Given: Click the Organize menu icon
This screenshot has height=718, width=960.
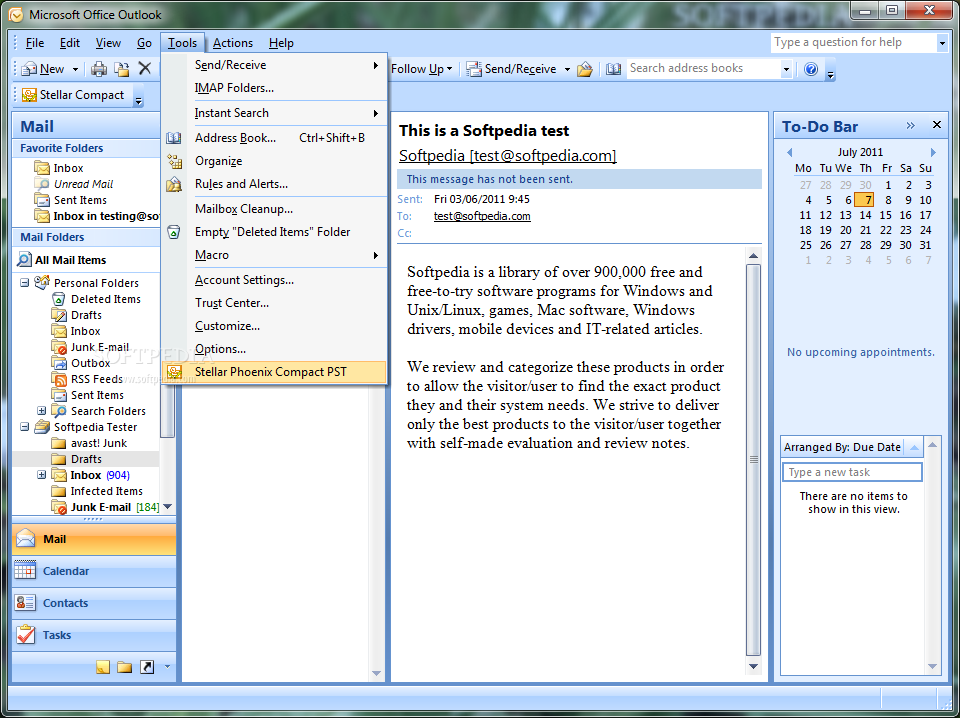Looking at the screenshot, I should point(174,161).
